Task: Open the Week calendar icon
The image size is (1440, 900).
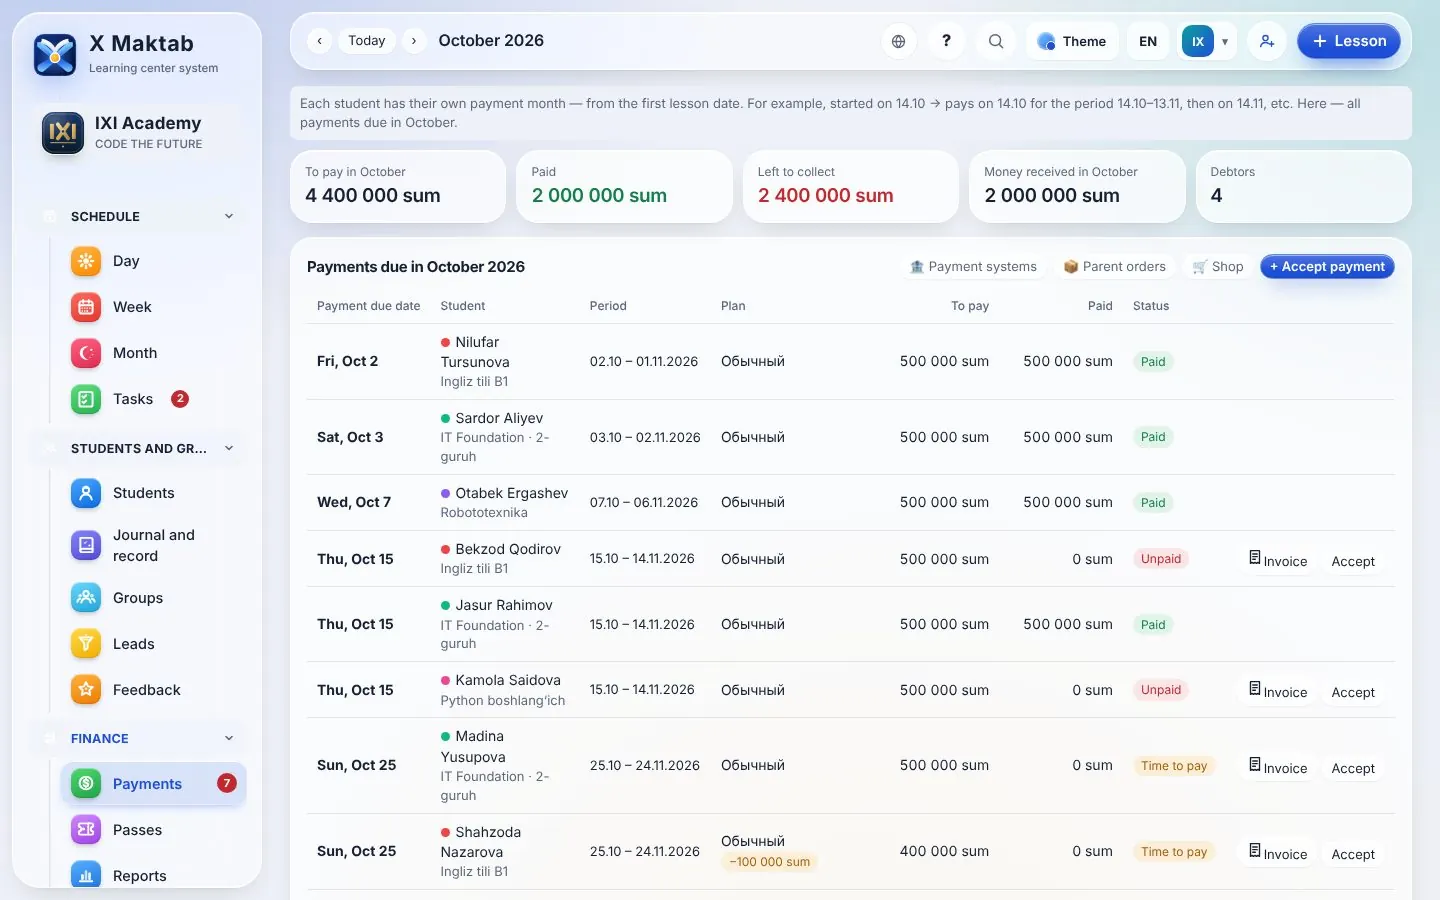Action: (86, 307)
